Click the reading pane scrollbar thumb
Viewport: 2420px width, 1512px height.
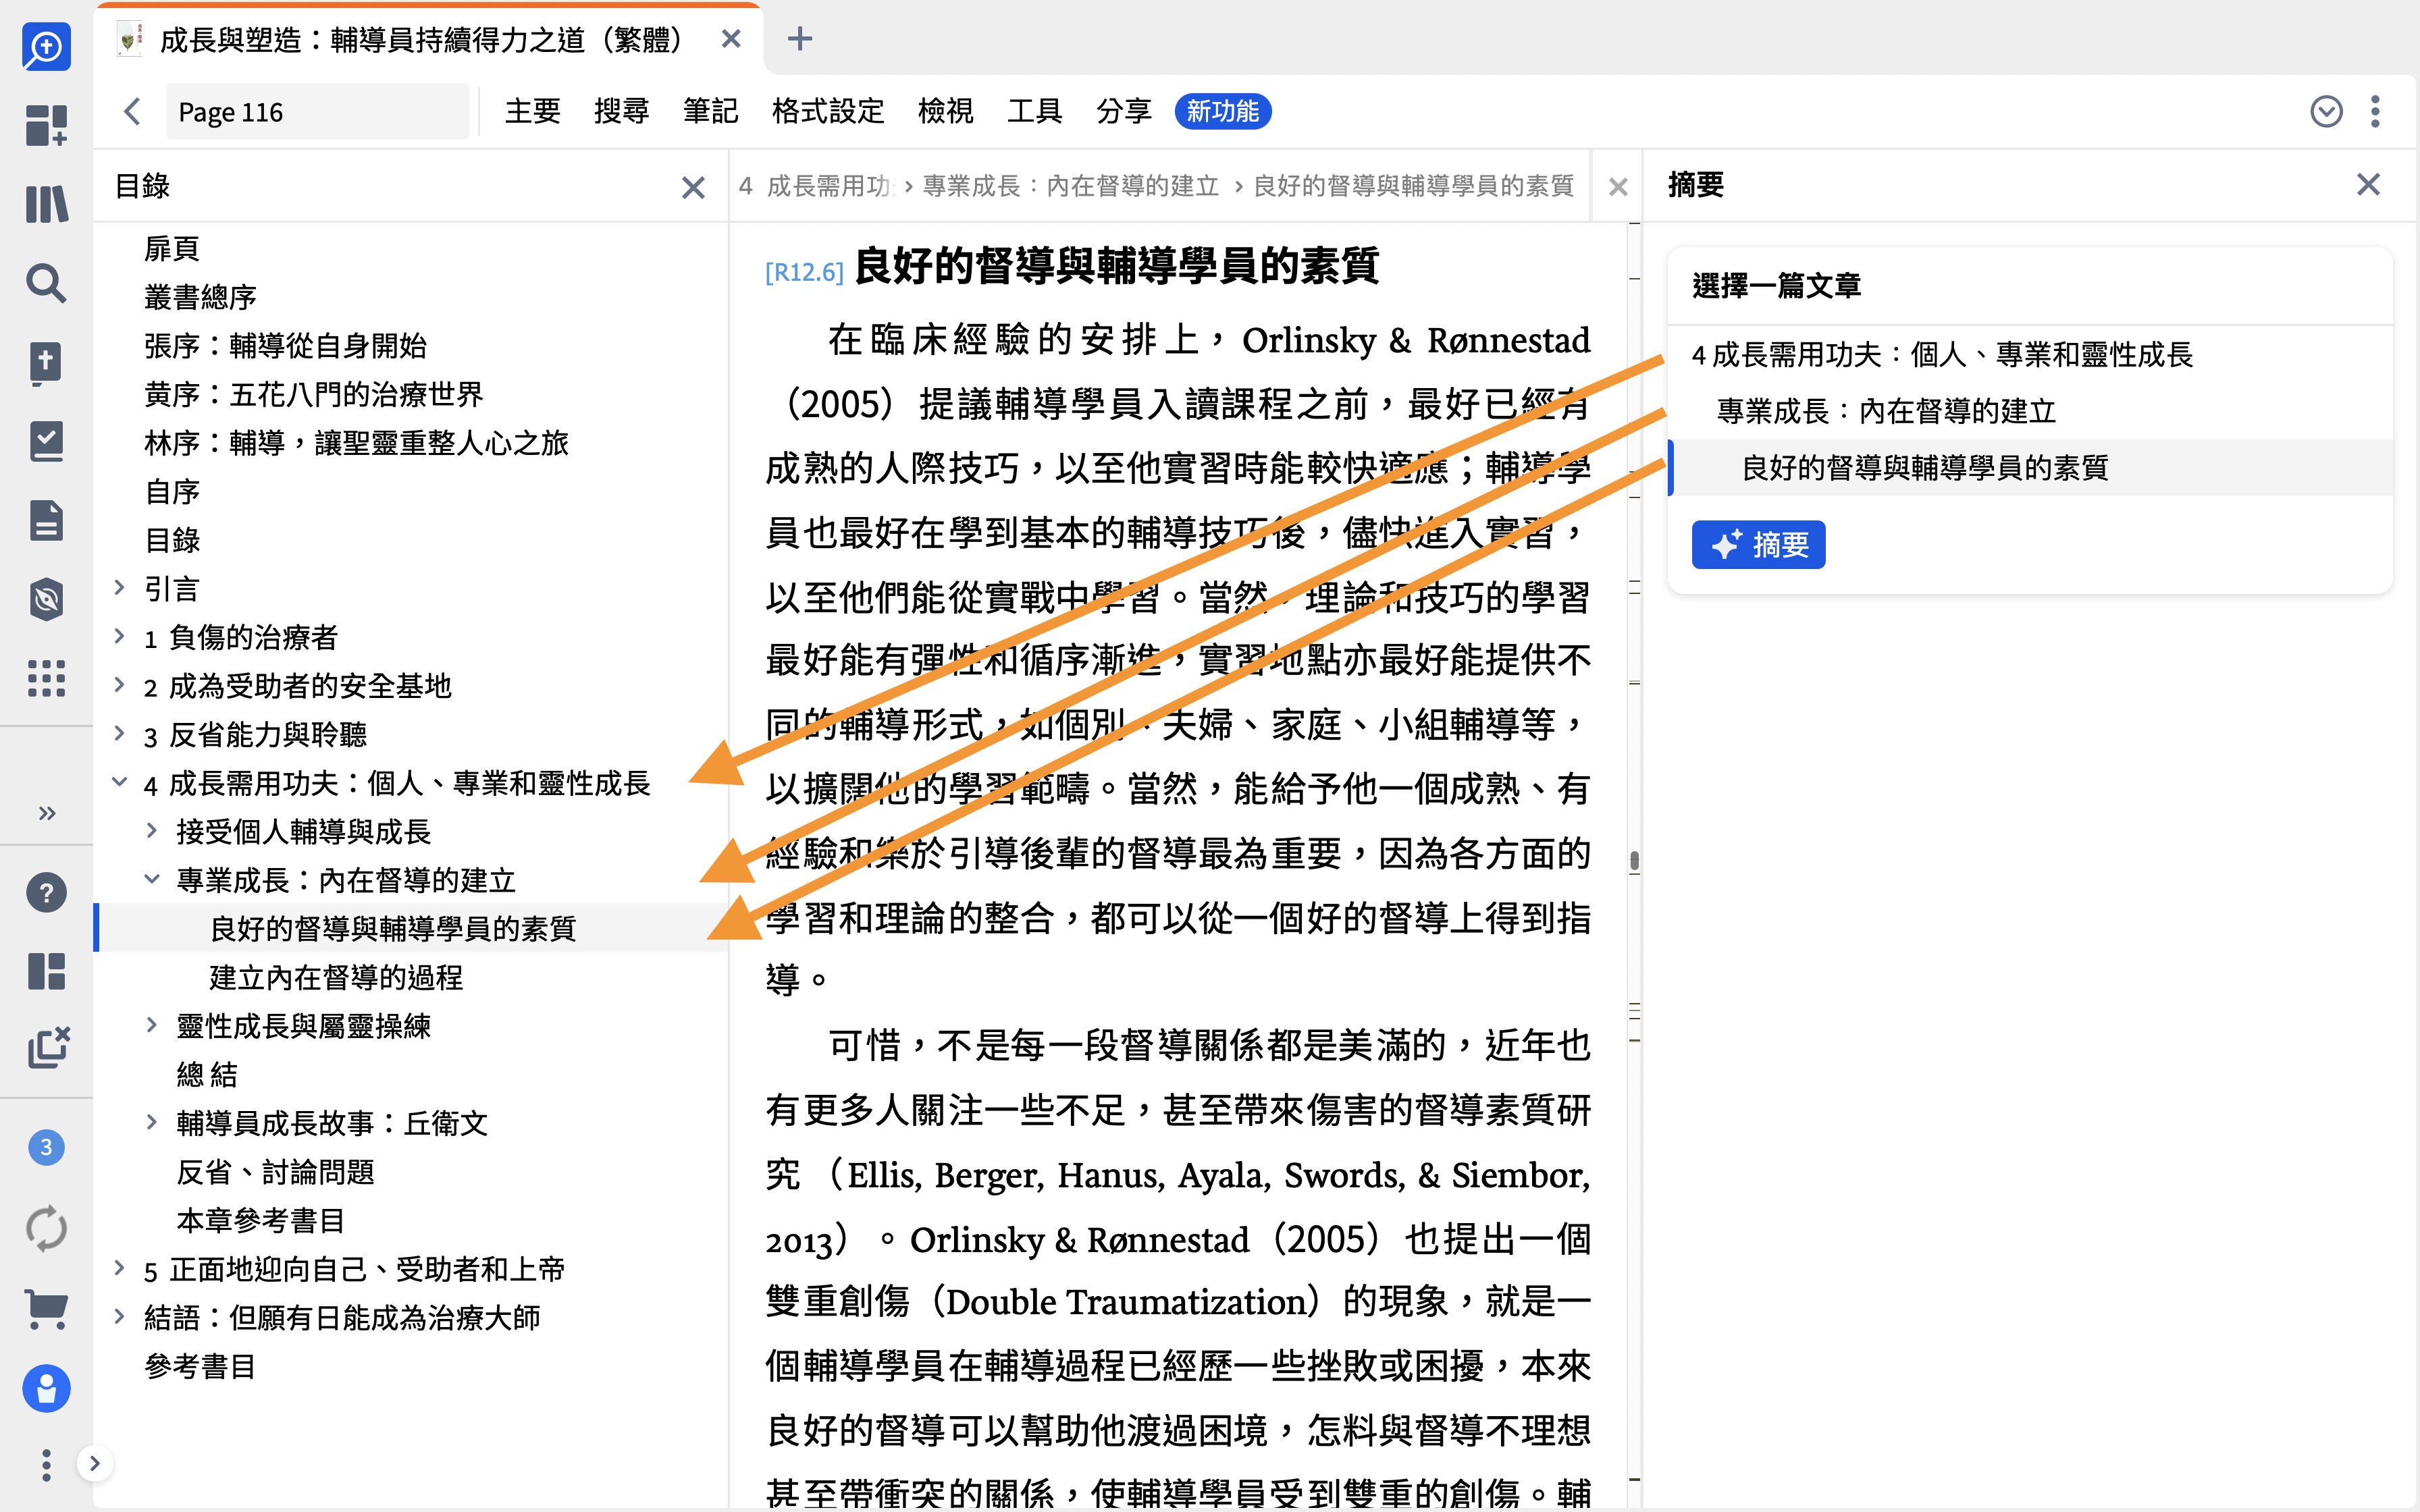[1634, 860]
